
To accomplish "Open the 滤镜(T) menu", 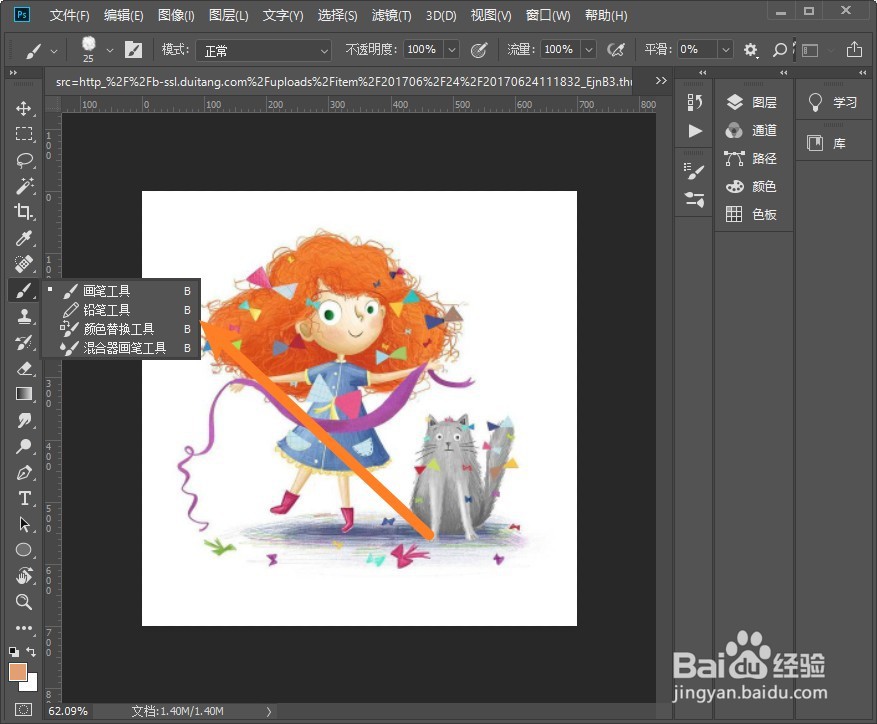I will tap(392, 16).
